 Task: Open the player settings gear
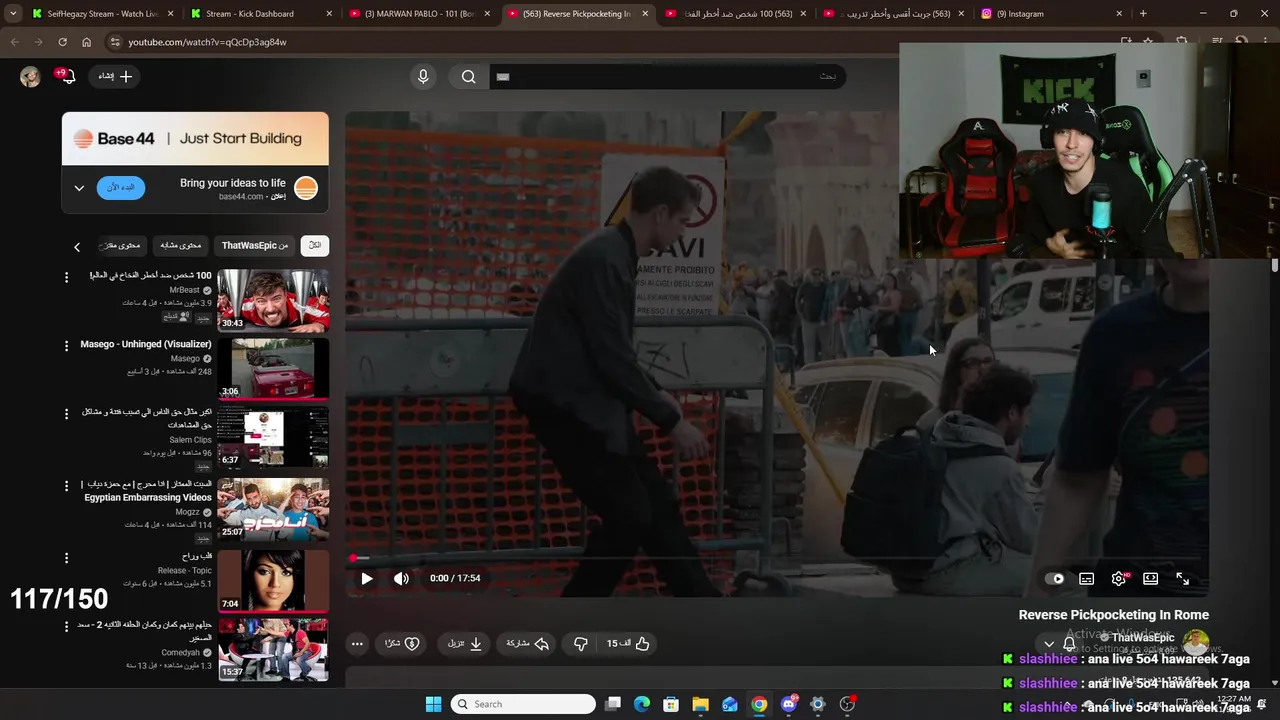tap(1118, 578)
